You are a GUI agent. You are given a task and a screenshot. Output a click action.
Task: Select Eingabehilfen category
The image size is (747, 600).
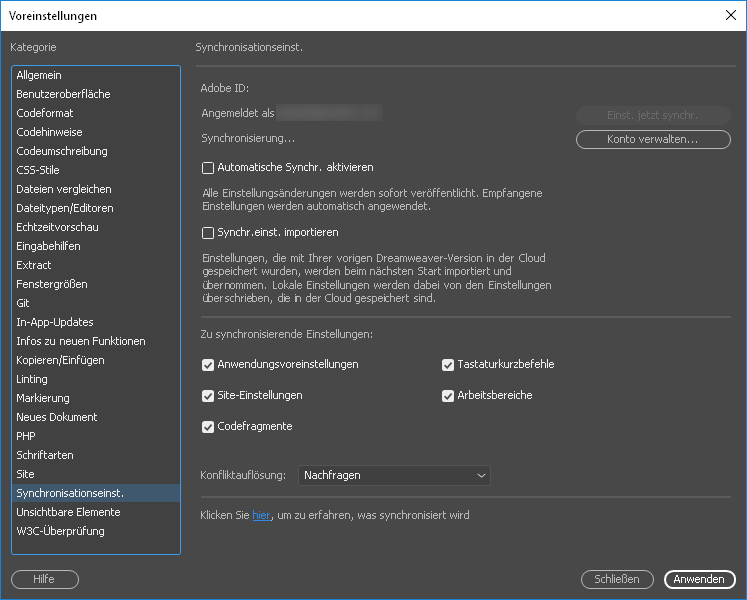96,246
